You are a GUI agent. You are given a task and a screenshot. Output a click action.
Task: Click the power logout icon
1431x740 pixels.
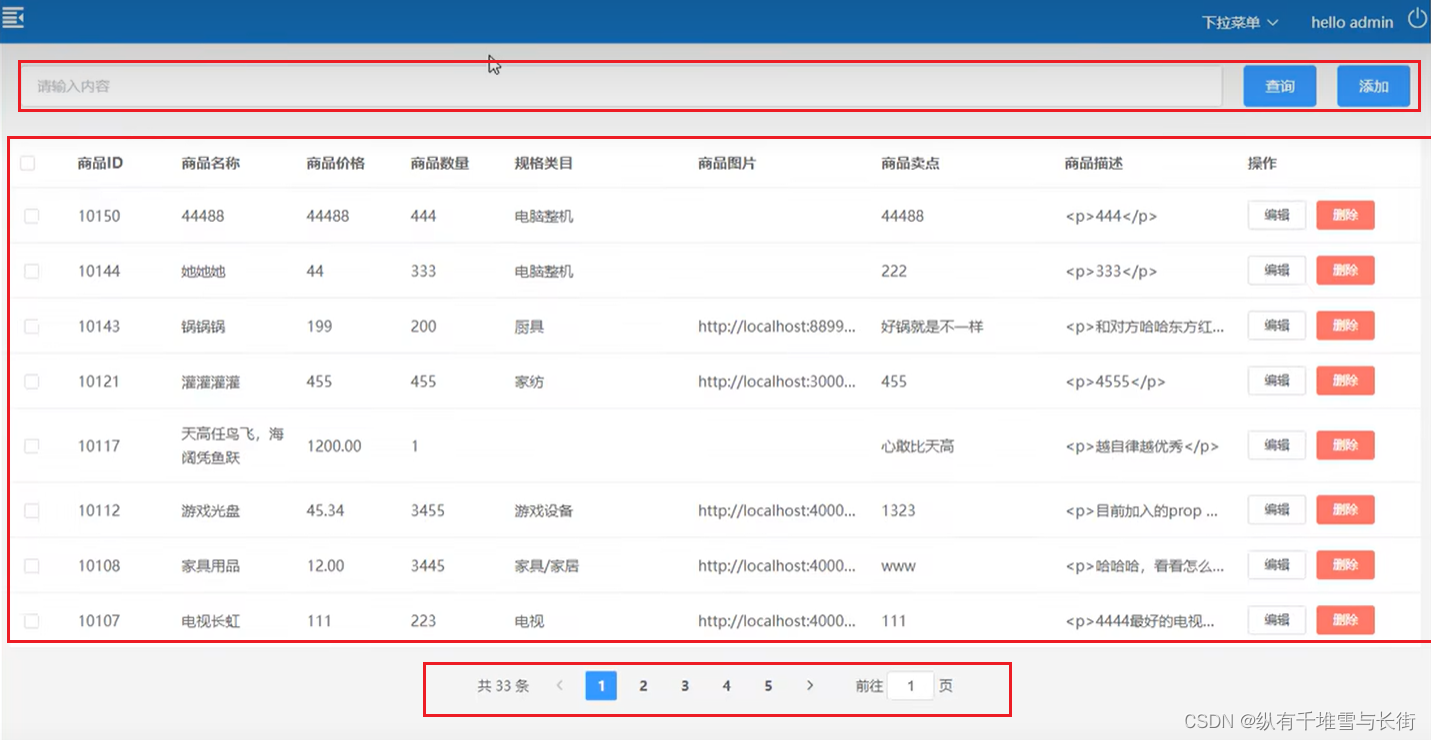click(1417, 19)
